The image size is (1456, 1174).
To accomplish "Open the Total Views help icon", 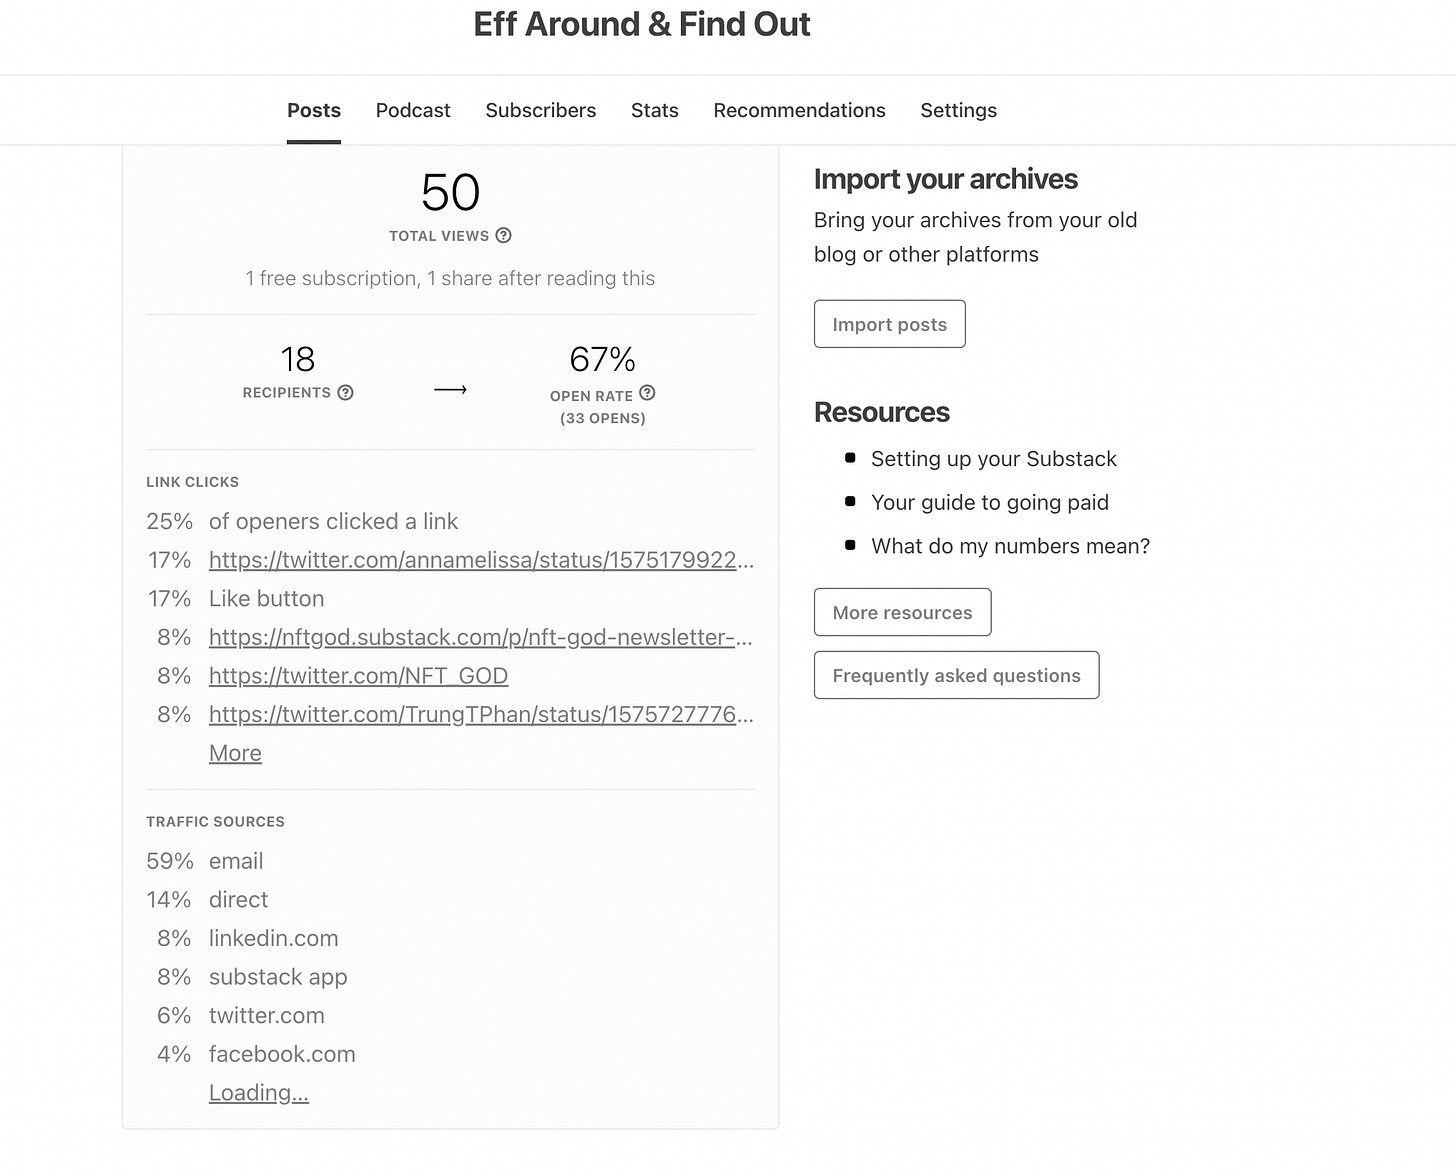I will (x=504, y=236).
